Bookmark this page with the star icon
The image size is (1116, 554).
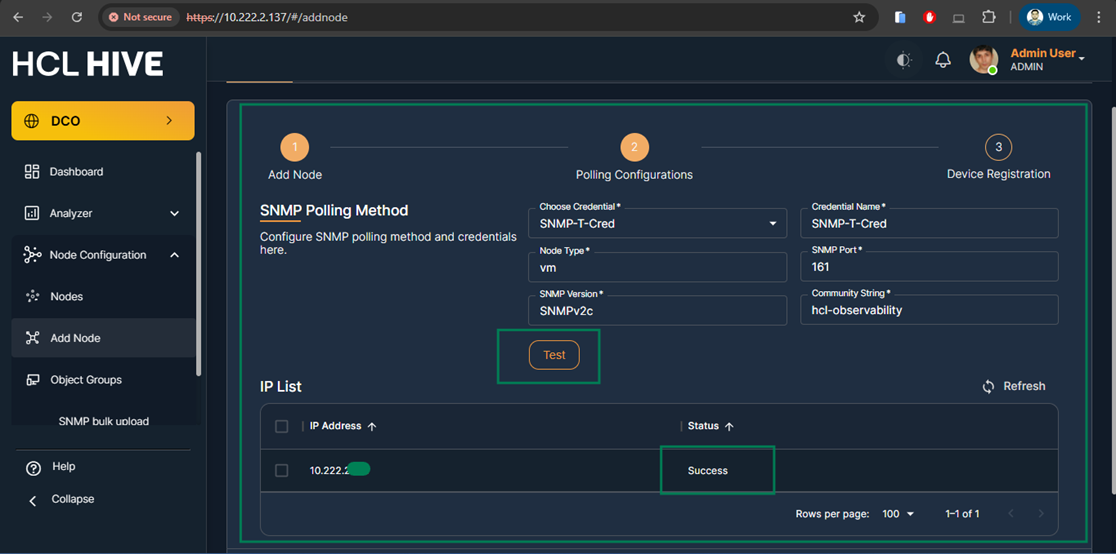coord(859,17)
